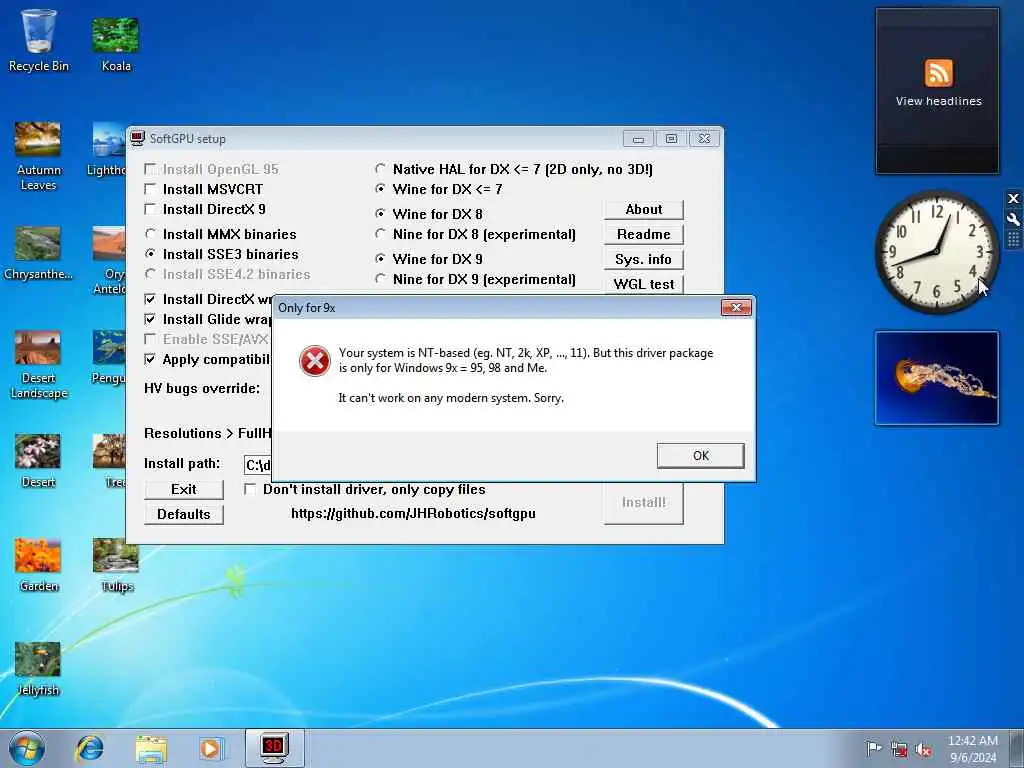The image size is (1024, 768).
Task: Select Nine for DX 9 experimental radio
Action: click(380, 279)
